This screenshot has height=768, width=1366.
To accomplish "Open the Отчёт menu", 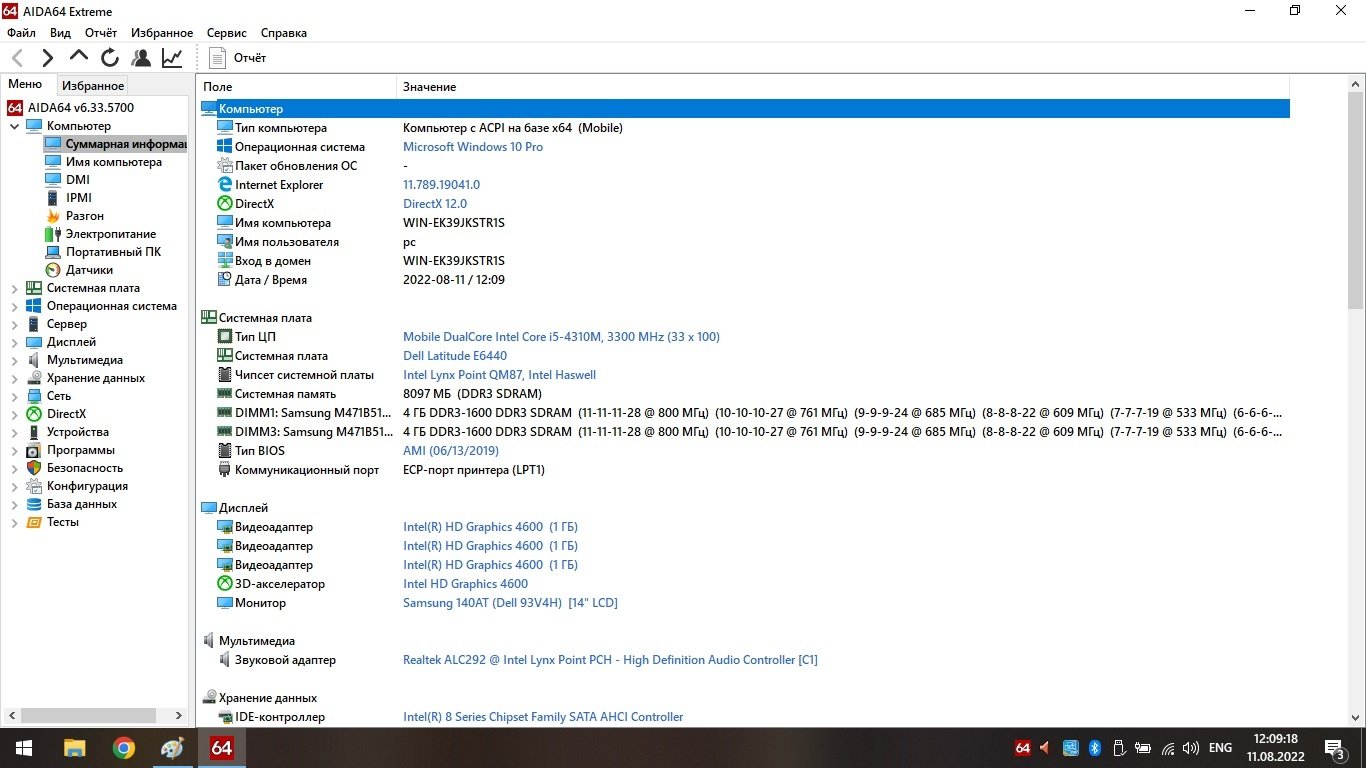I will (101, 33).
